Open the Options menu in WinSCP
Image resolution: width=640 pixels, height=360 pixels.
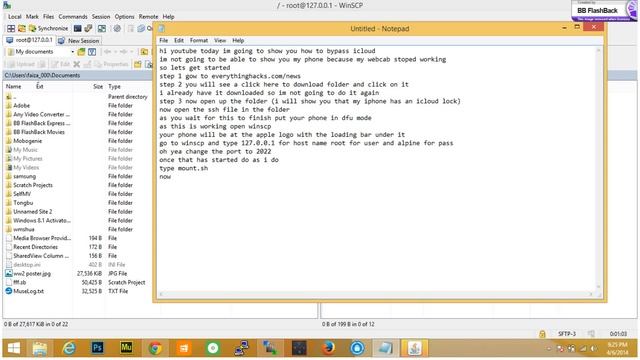click(124, 17)
